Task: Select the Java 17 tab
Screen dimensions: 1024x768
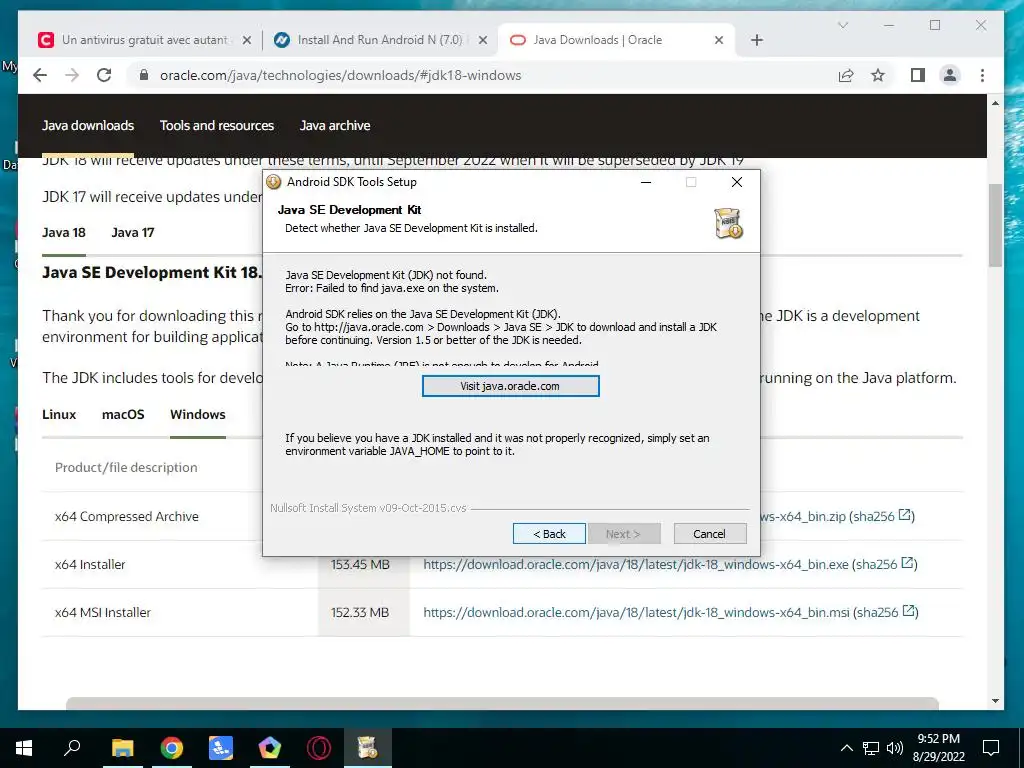Action: pyautogui.click(x=133, y=232)
